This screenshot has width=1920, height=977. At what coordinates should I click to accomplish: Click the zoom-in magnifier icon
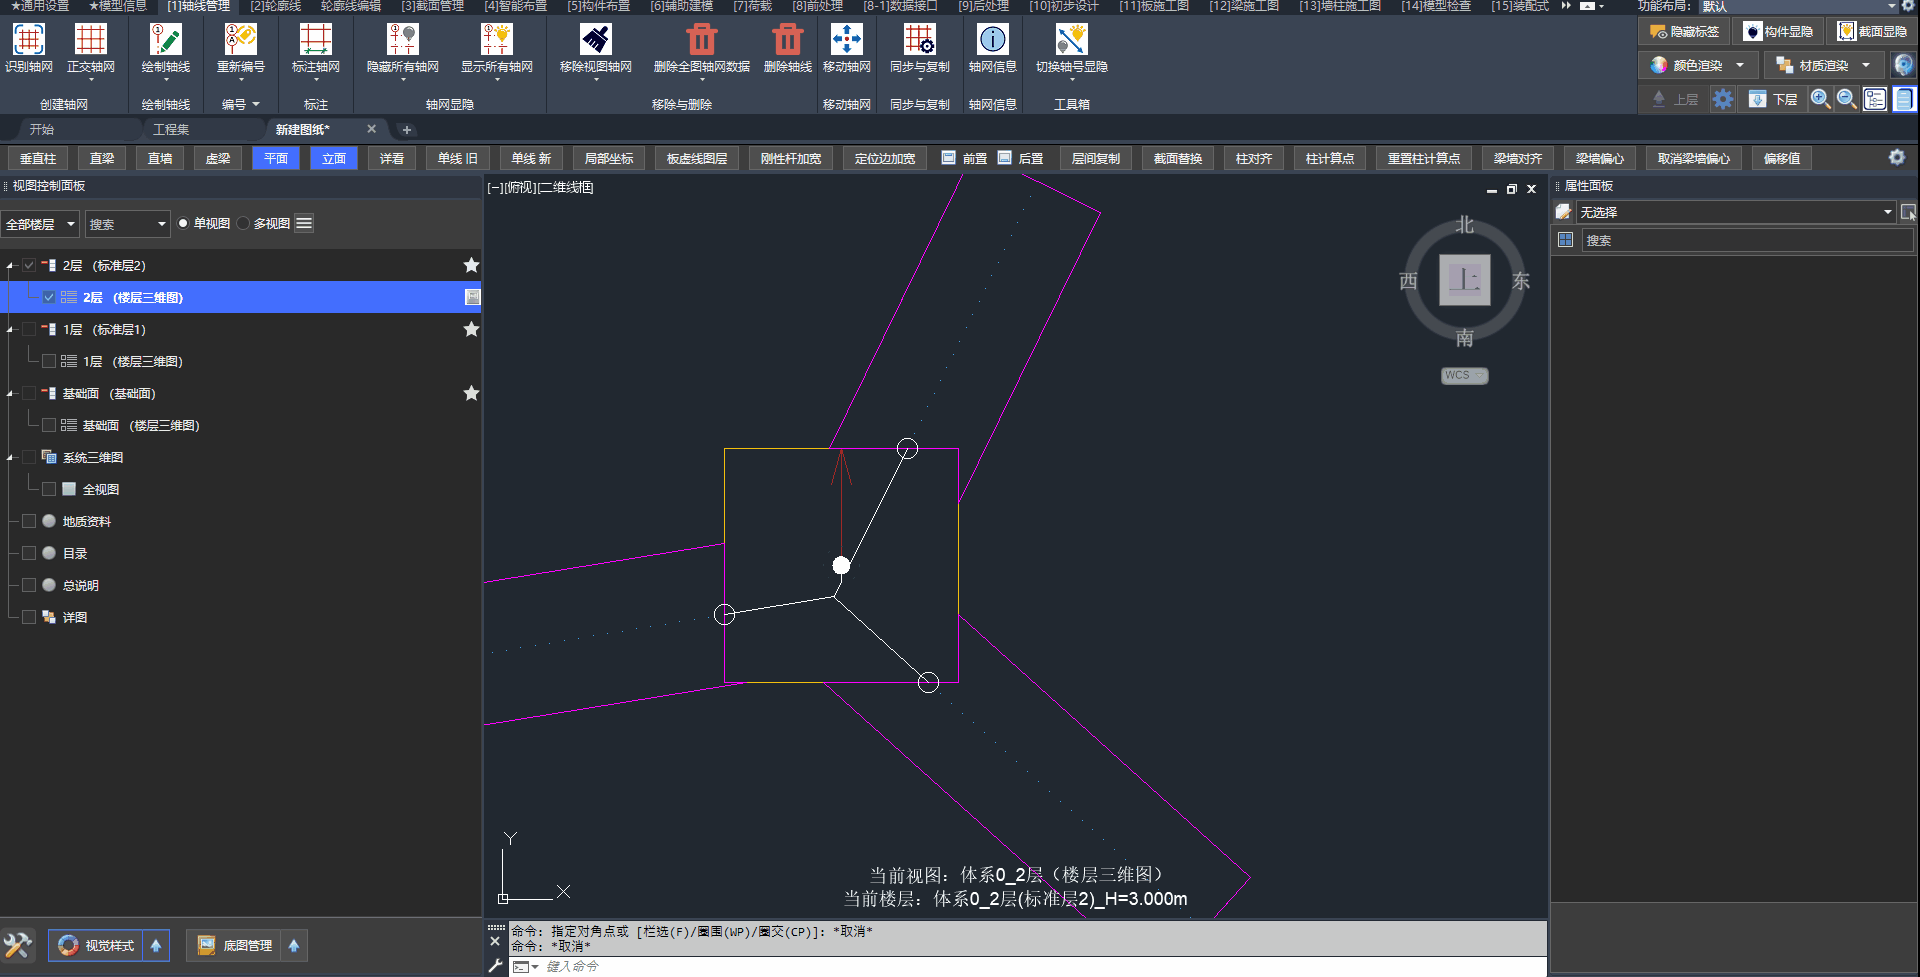1820,99
